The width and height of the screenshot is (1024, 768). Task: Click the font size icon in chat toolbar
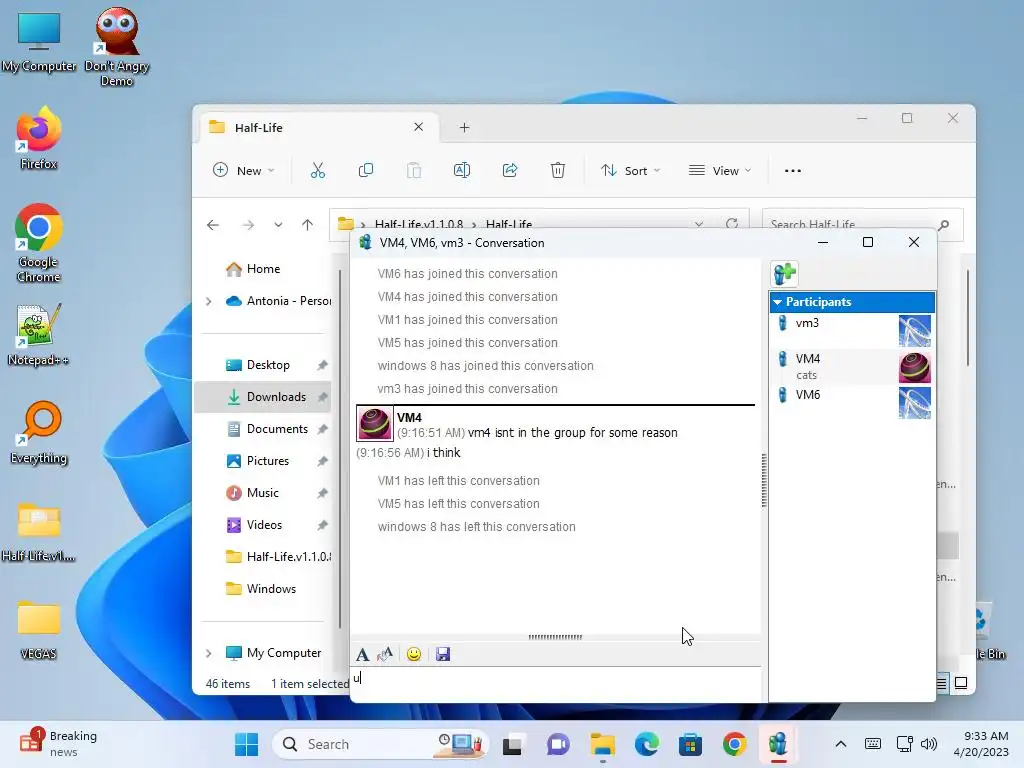point(385,654)
